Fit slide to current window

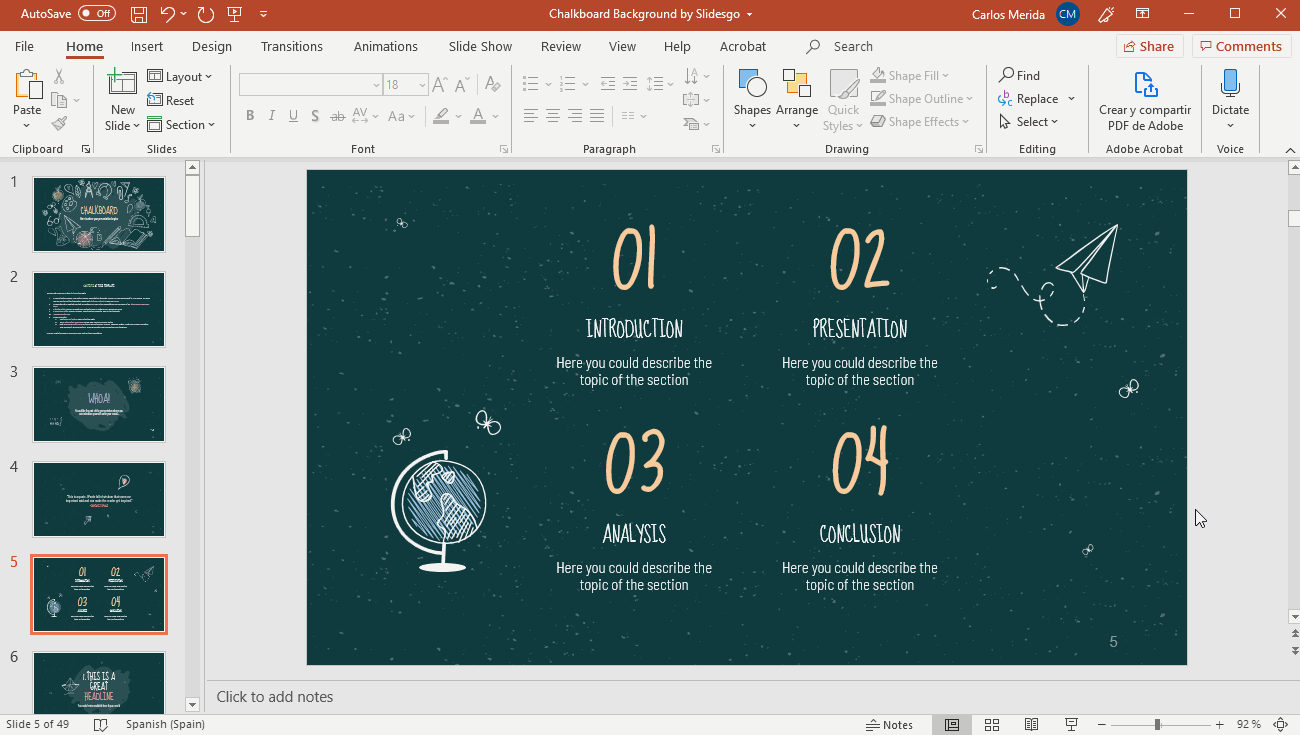point(1281,724)
